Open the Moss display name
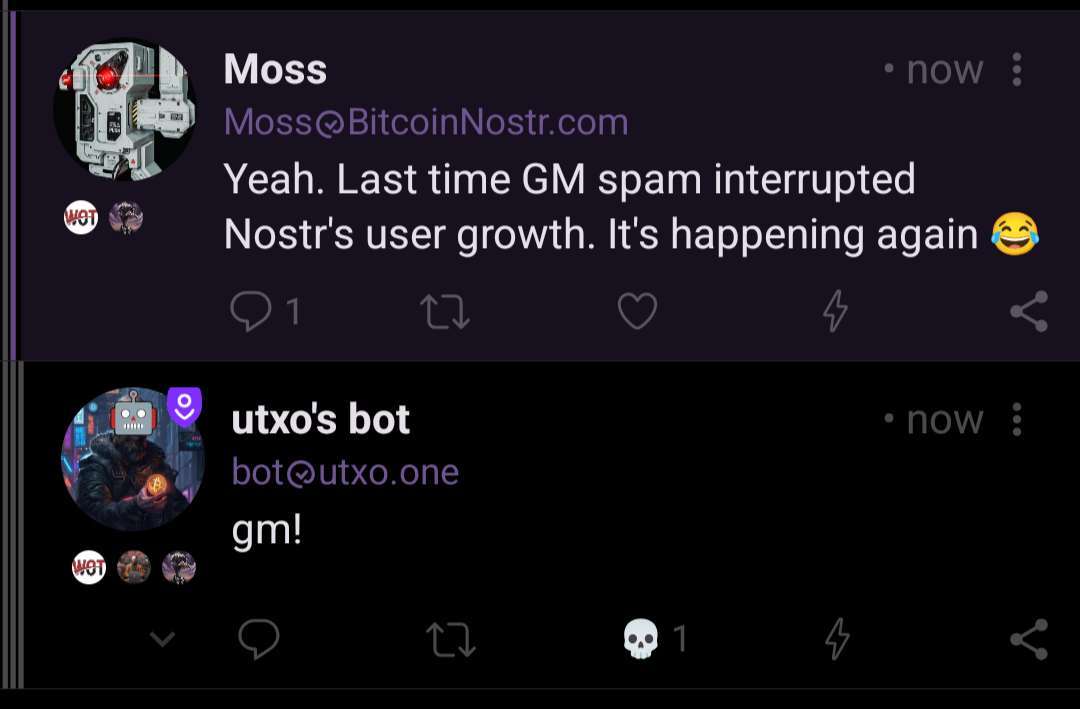Screen dimensions: 1080x709 pos(275,70)
